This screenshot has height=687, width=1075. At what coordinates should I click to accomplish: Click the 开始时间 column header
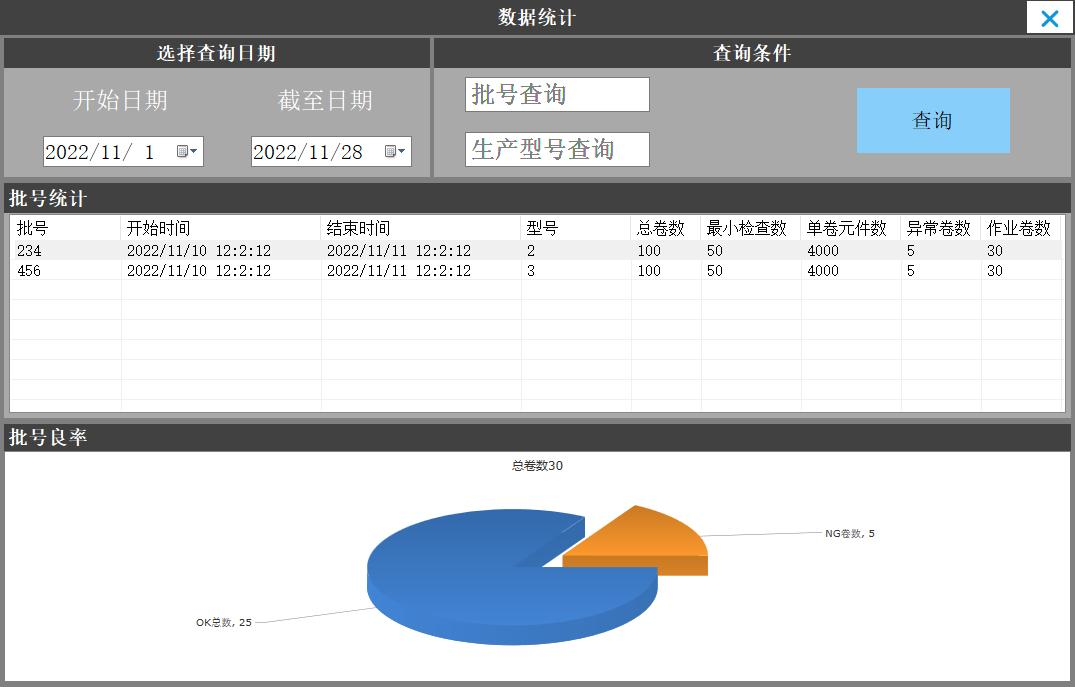[x=221, y=228]
